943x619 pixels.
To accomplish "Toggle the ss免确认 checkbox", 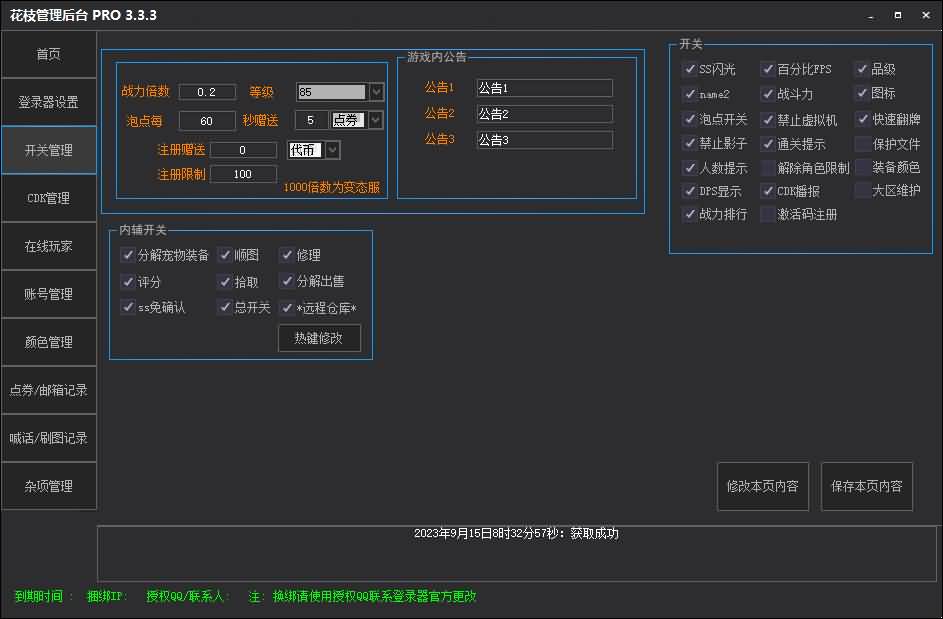I will [x=128, y=307].
